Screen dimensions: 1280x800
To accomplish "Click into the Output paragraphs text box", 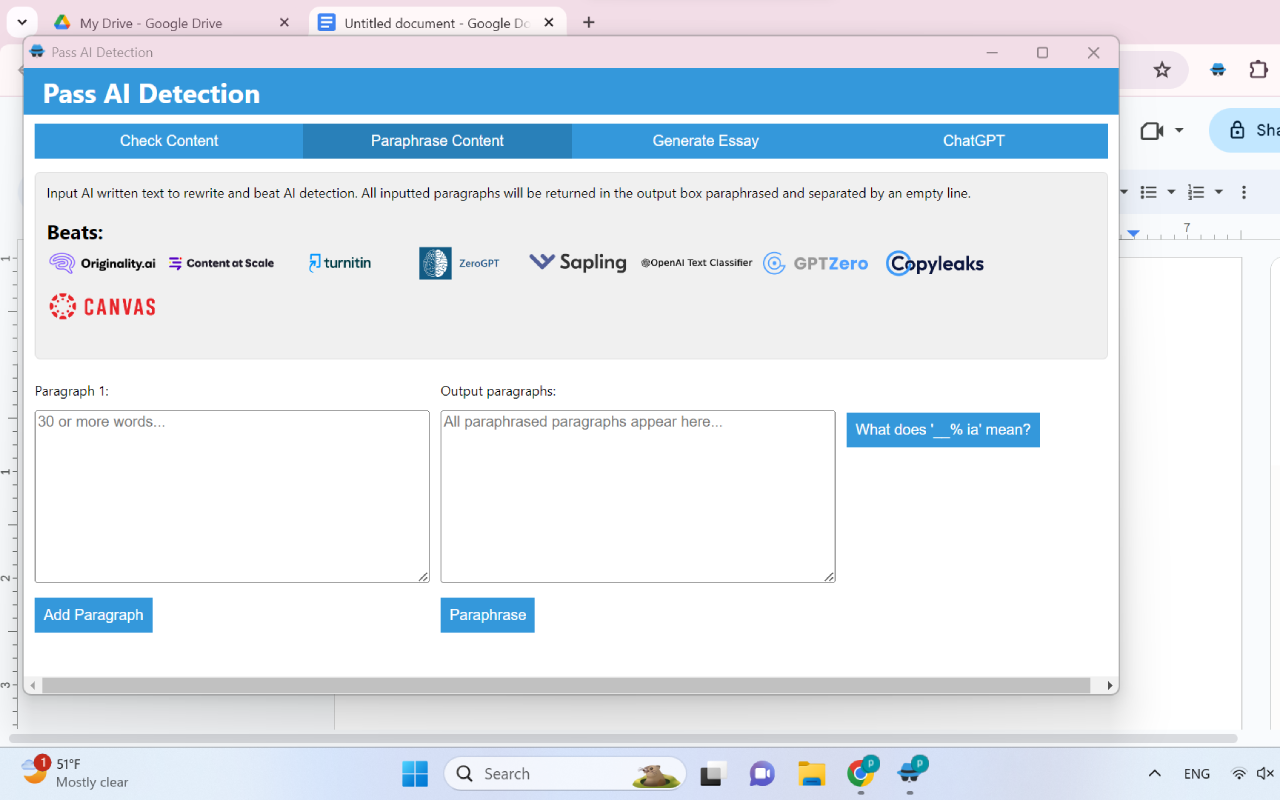I will [x=638, y=496].
